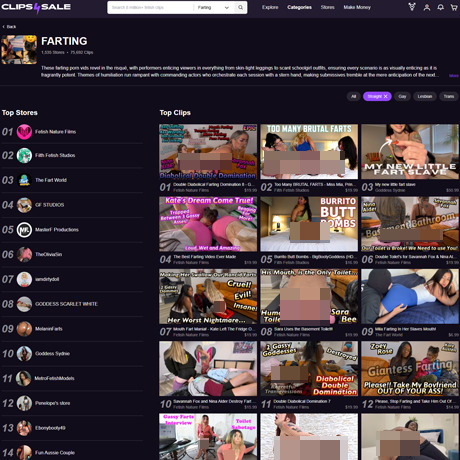The height and width of the screenshot is (460, 460).
Task: Click Goddess Sydnie store under clip 03
Action: 390,190
